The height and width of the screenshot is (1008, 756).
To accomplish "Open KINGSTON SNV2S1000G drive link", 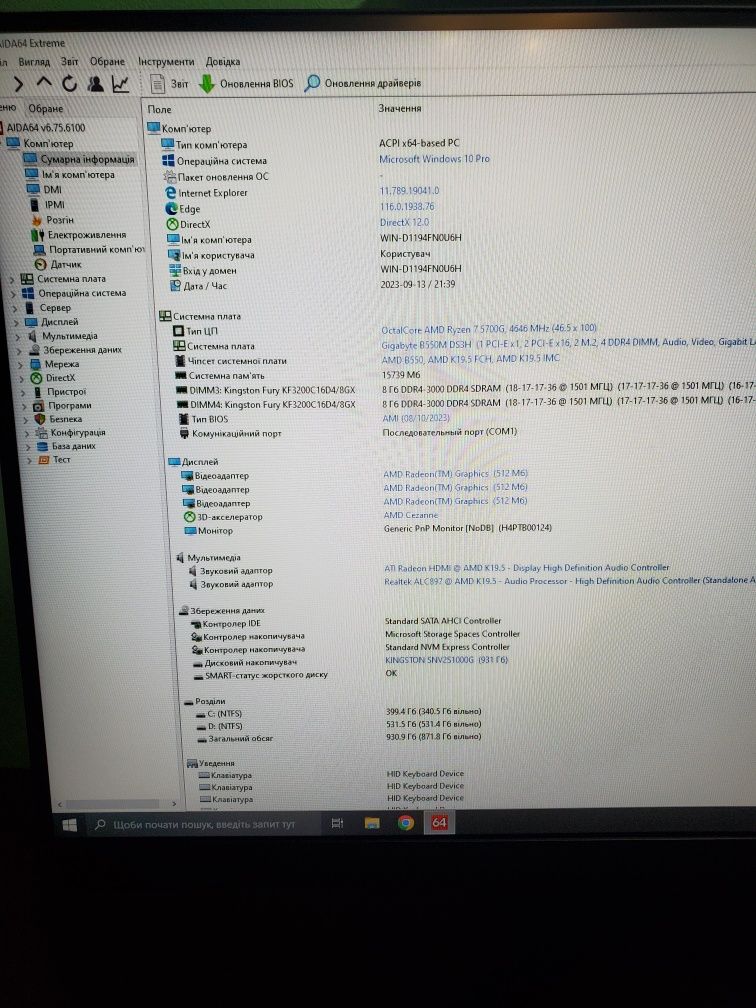I will [x=446, y=660].
